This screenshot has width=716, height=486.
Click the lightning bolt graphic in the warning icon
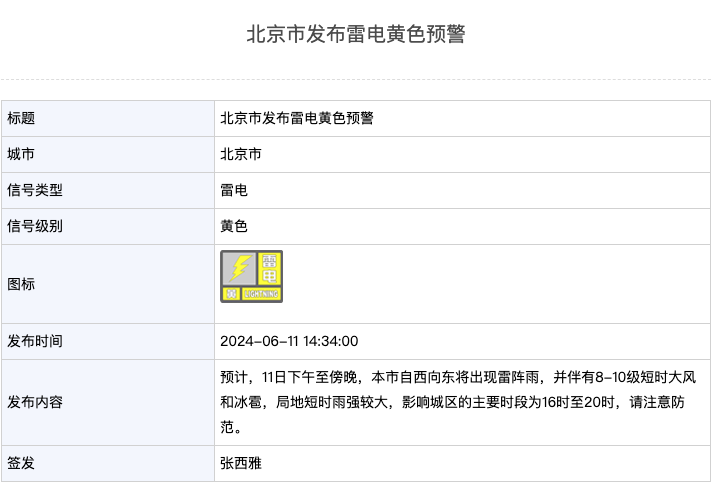[240, 268]
